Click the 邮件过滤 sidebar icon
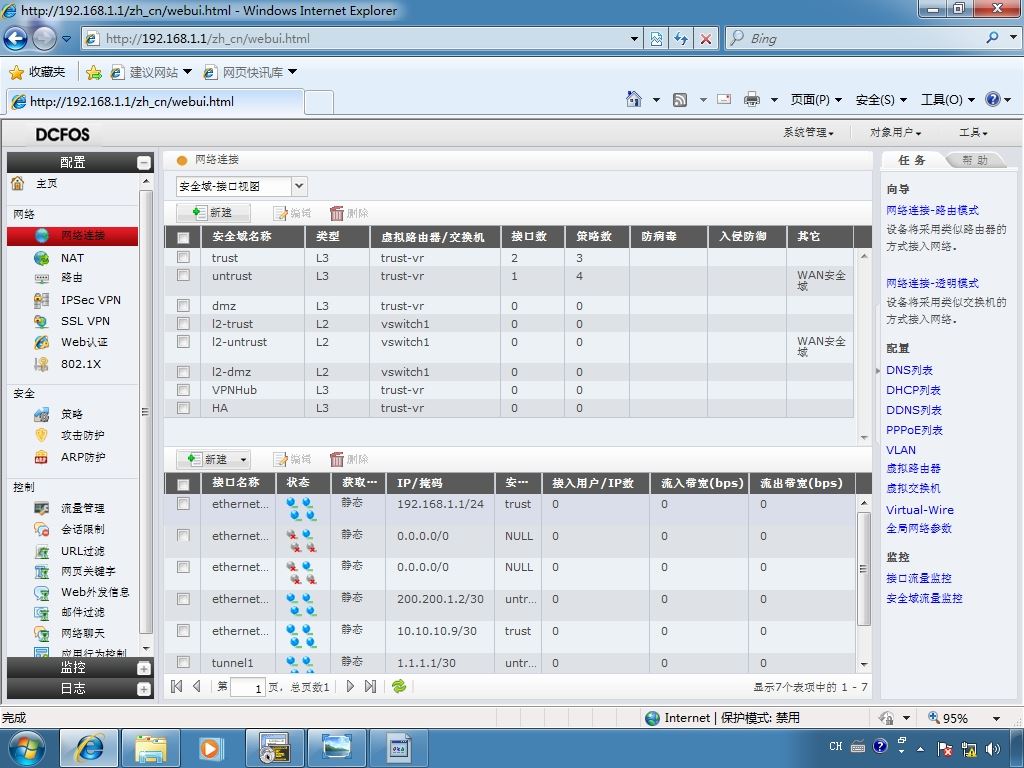This screenshot has height=768, width=1024. (42, 613)
